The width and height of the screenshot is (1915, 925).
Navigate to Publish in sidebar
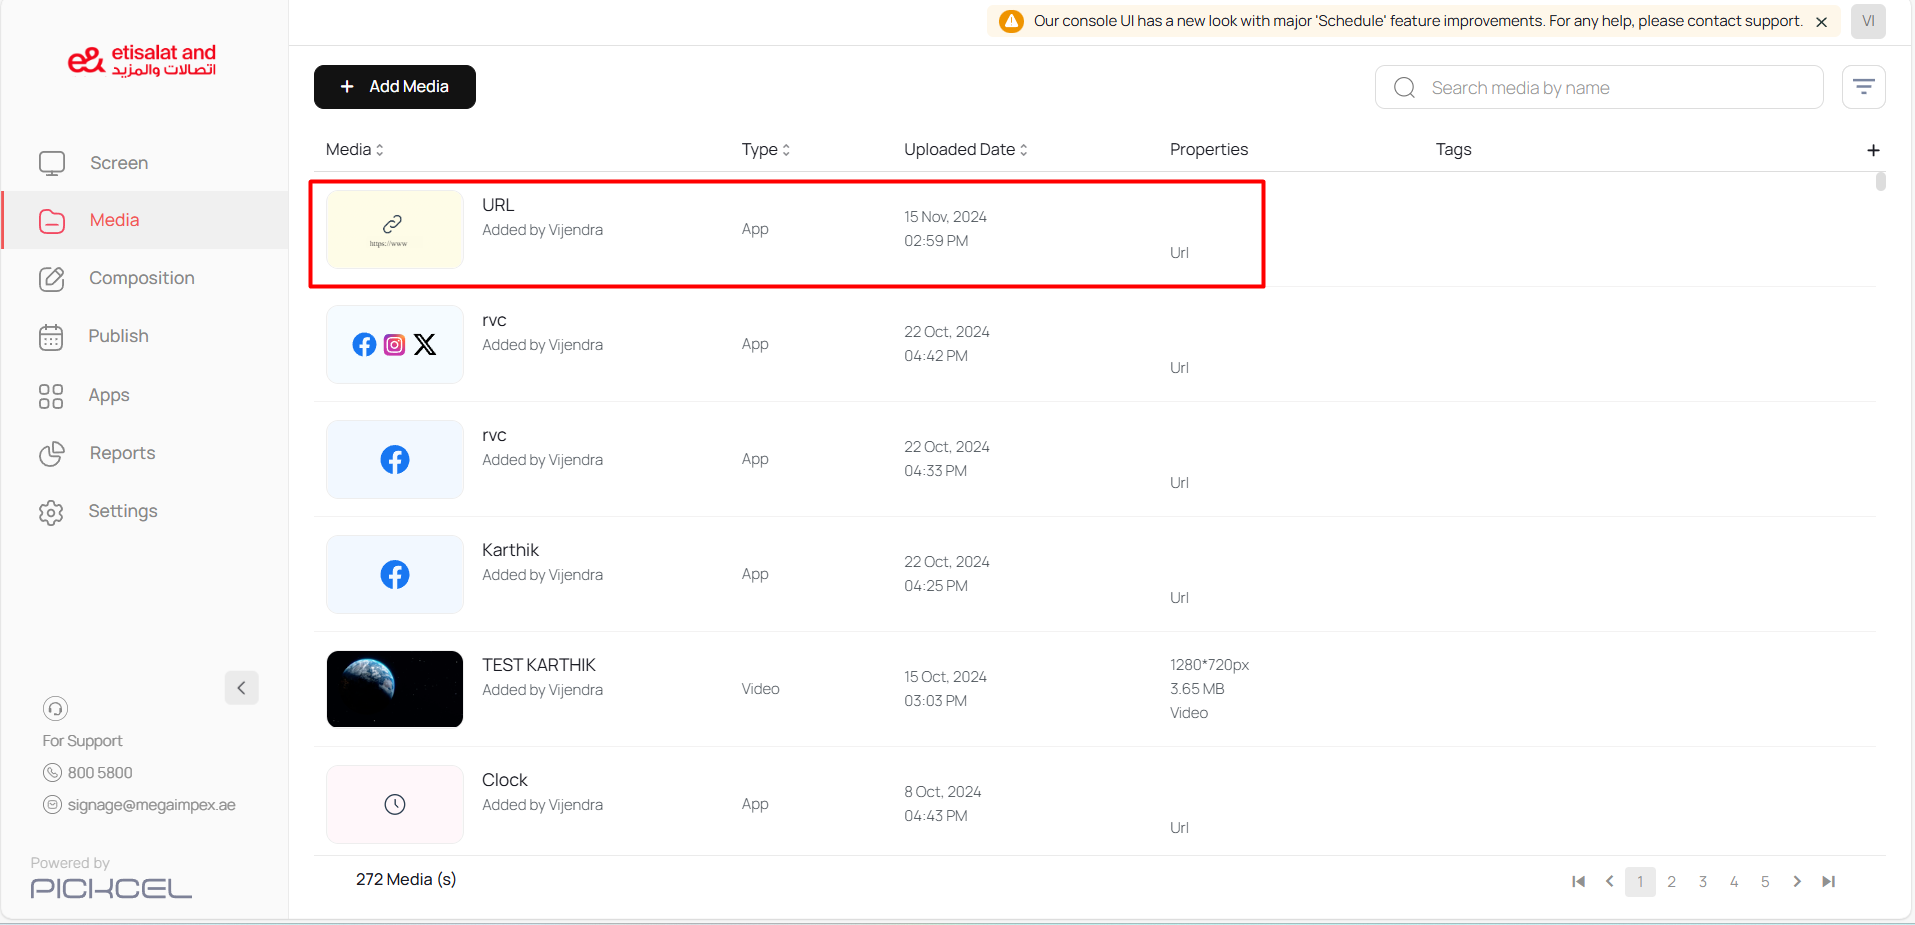[x=118, y=336]
